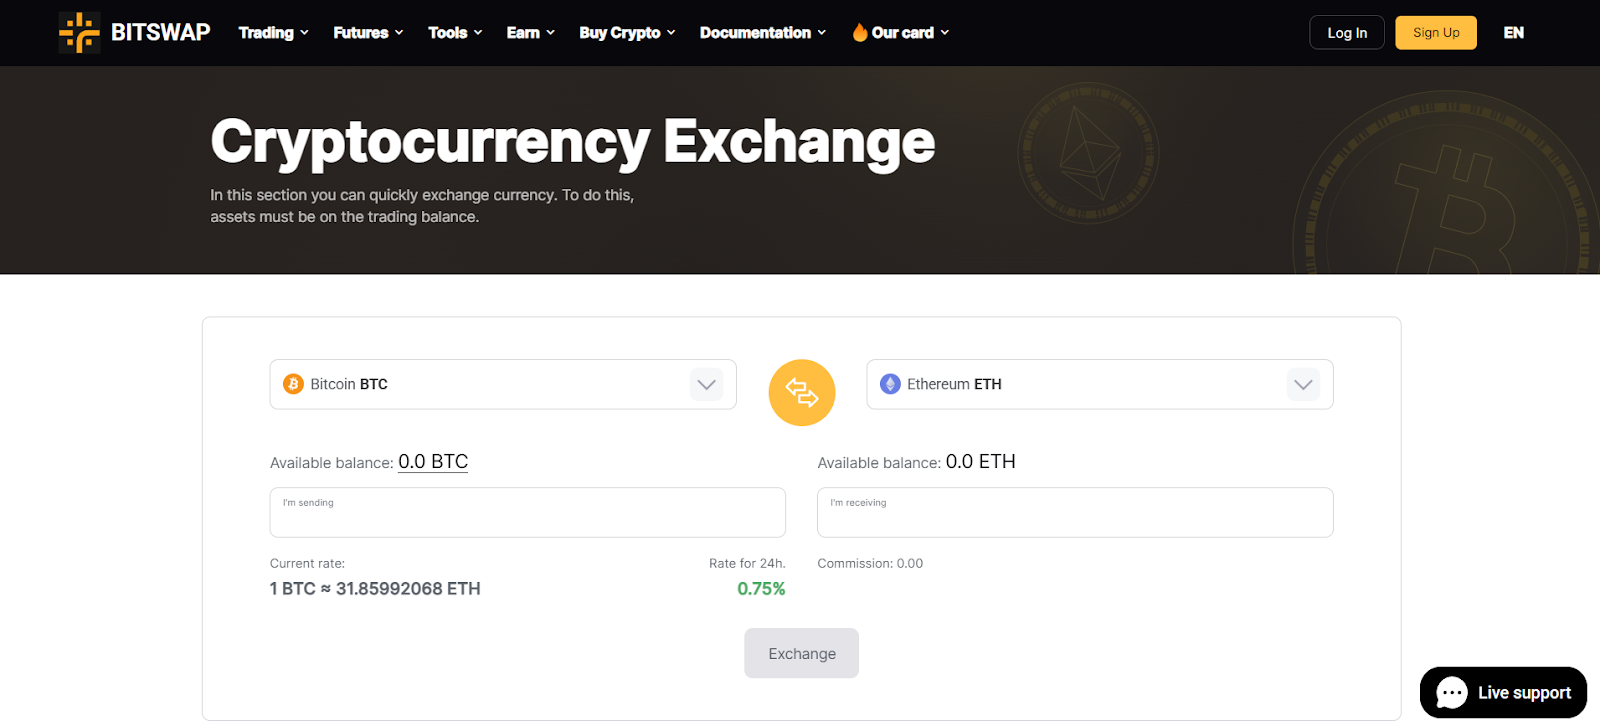
Task: Click the 0.0 BTC available balance link
Action: pos(433,462)
